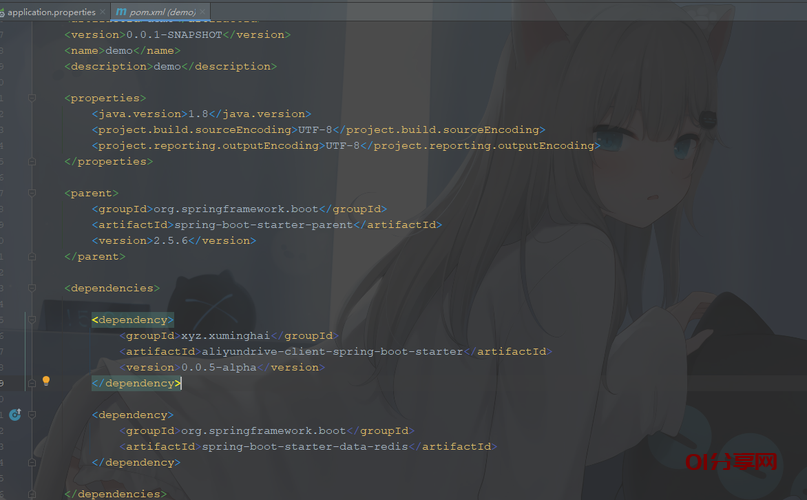This screenshot has width=807, height=500.
Task: Collapse the parent block via gutter fold
Action: click(32, 193)
